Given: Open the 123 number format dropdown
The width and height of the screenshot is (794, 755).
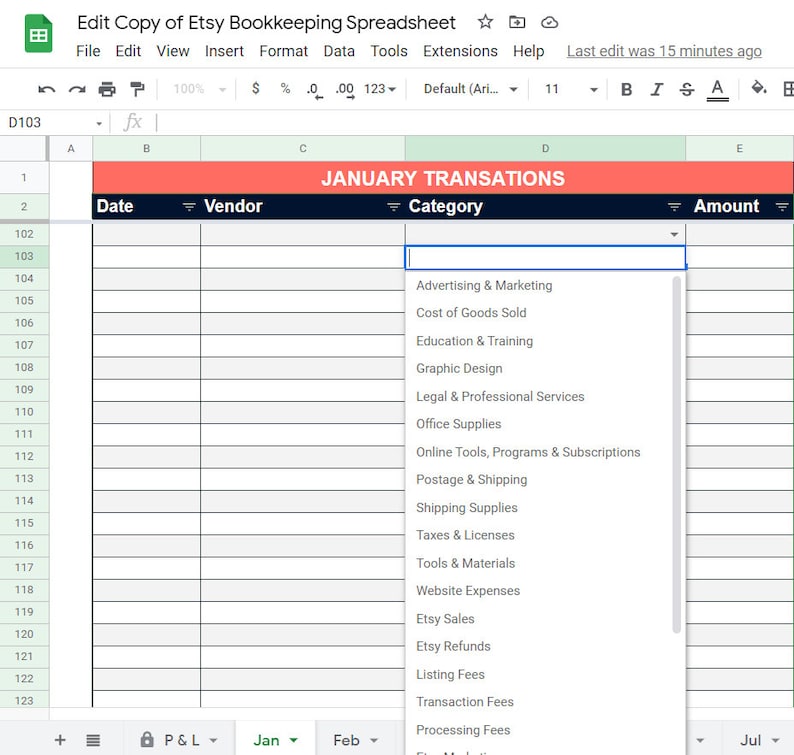Looking at the screenshot, I should tap(379, 89).
